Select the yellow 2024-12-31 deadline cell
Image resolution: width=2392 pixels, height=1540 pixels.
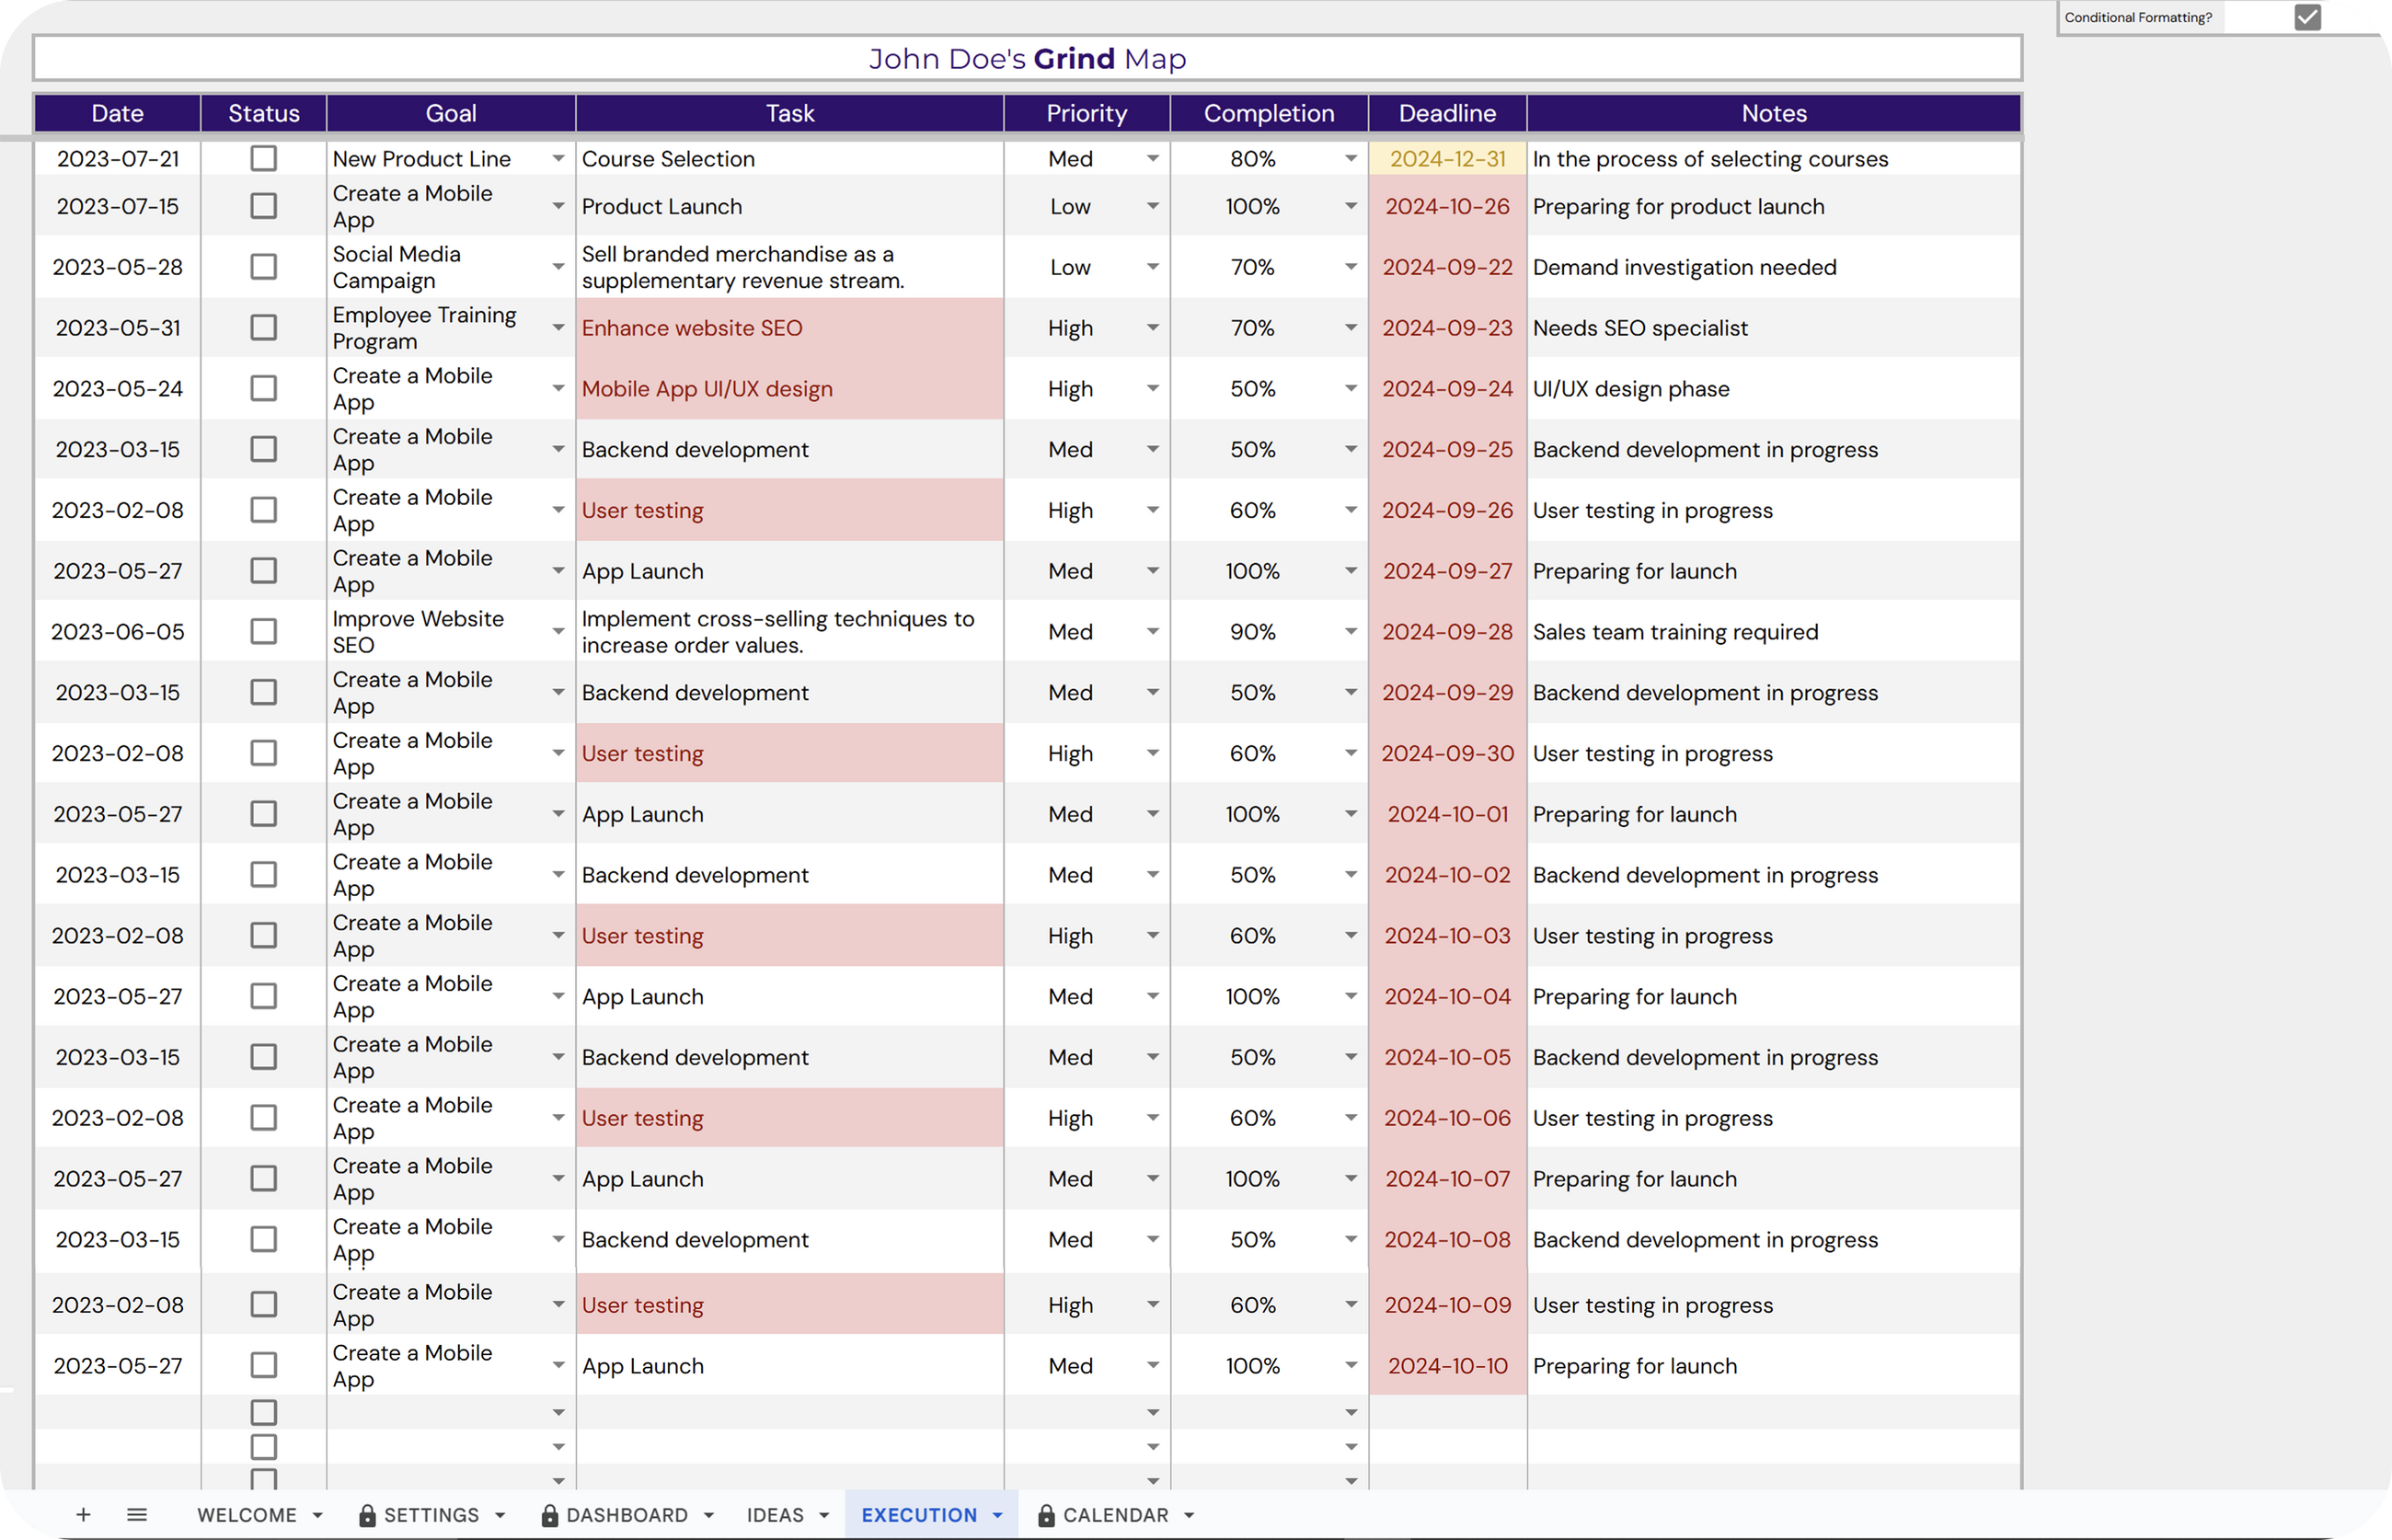pyautogui.click(x=1446, y=159)
